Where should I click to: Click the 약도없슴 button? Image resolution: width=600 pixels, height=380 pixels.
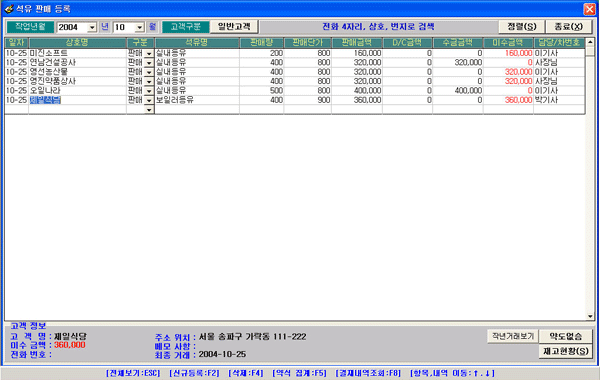(566, 336)
